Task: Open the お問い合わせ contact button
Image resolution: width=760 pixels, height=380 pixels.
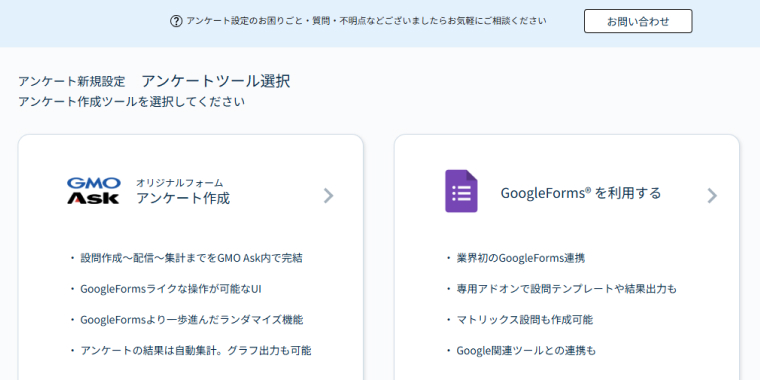Action: [x=638, y=21]
